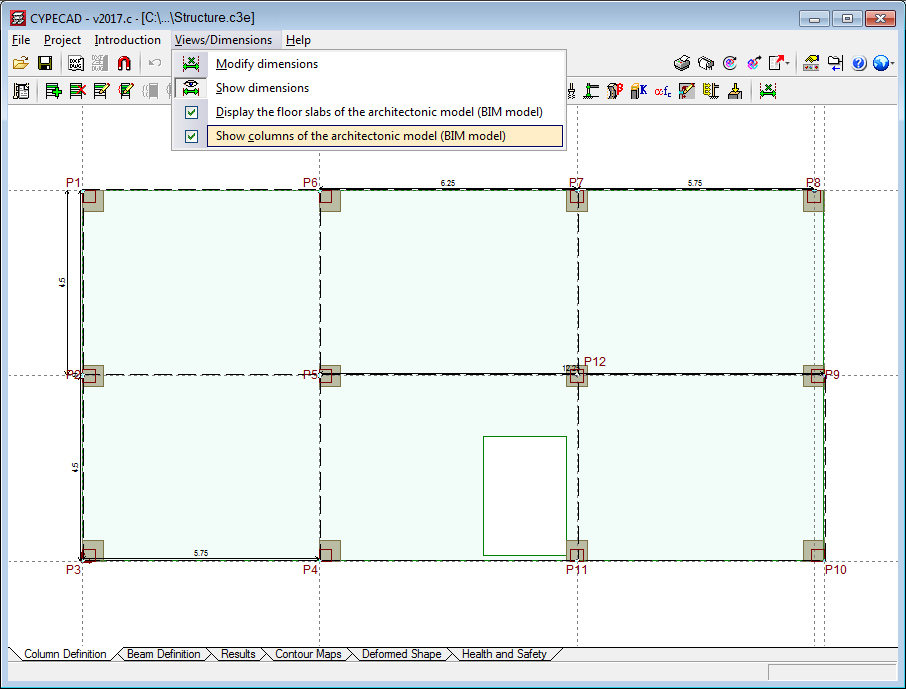
Task: Open the export document dropdown arrow
Action: [x=789, y=63]
